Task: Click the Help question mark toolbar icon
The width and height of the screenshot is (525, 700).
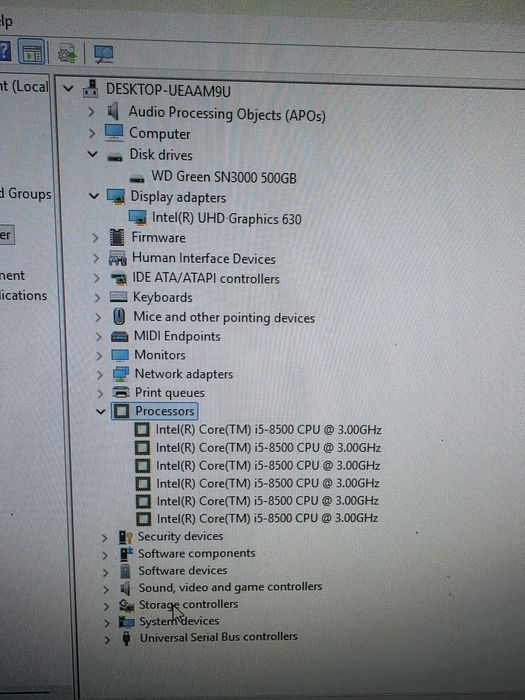Action: 4,50
